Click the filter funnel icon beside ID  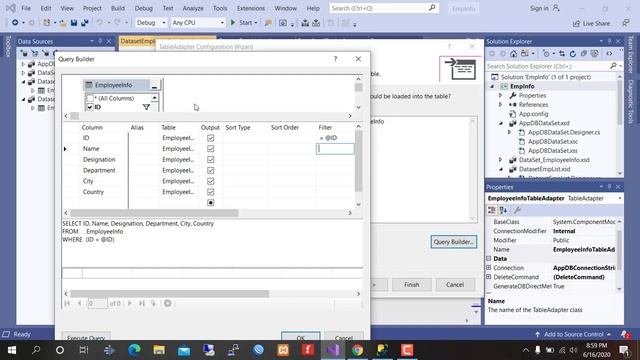point(146,107)
